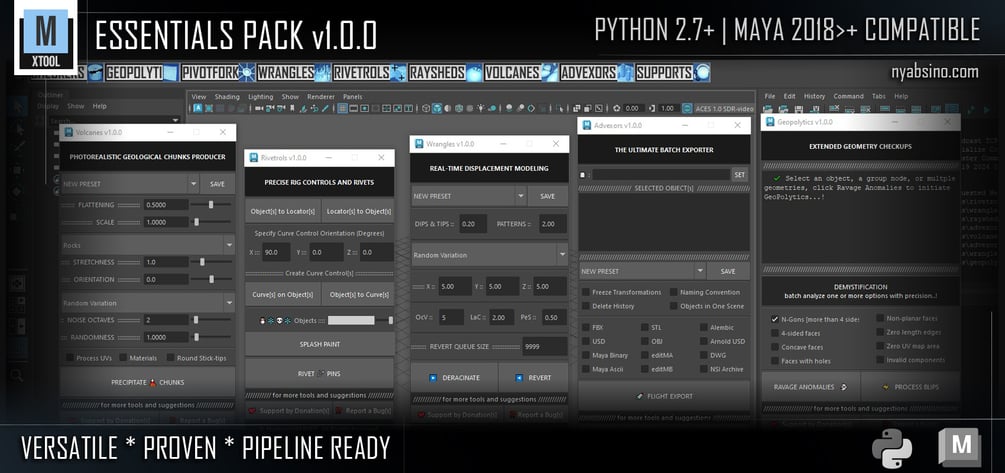
Task: Click the viewport use-all-lights bulb icon
Action: pos(481,108)
